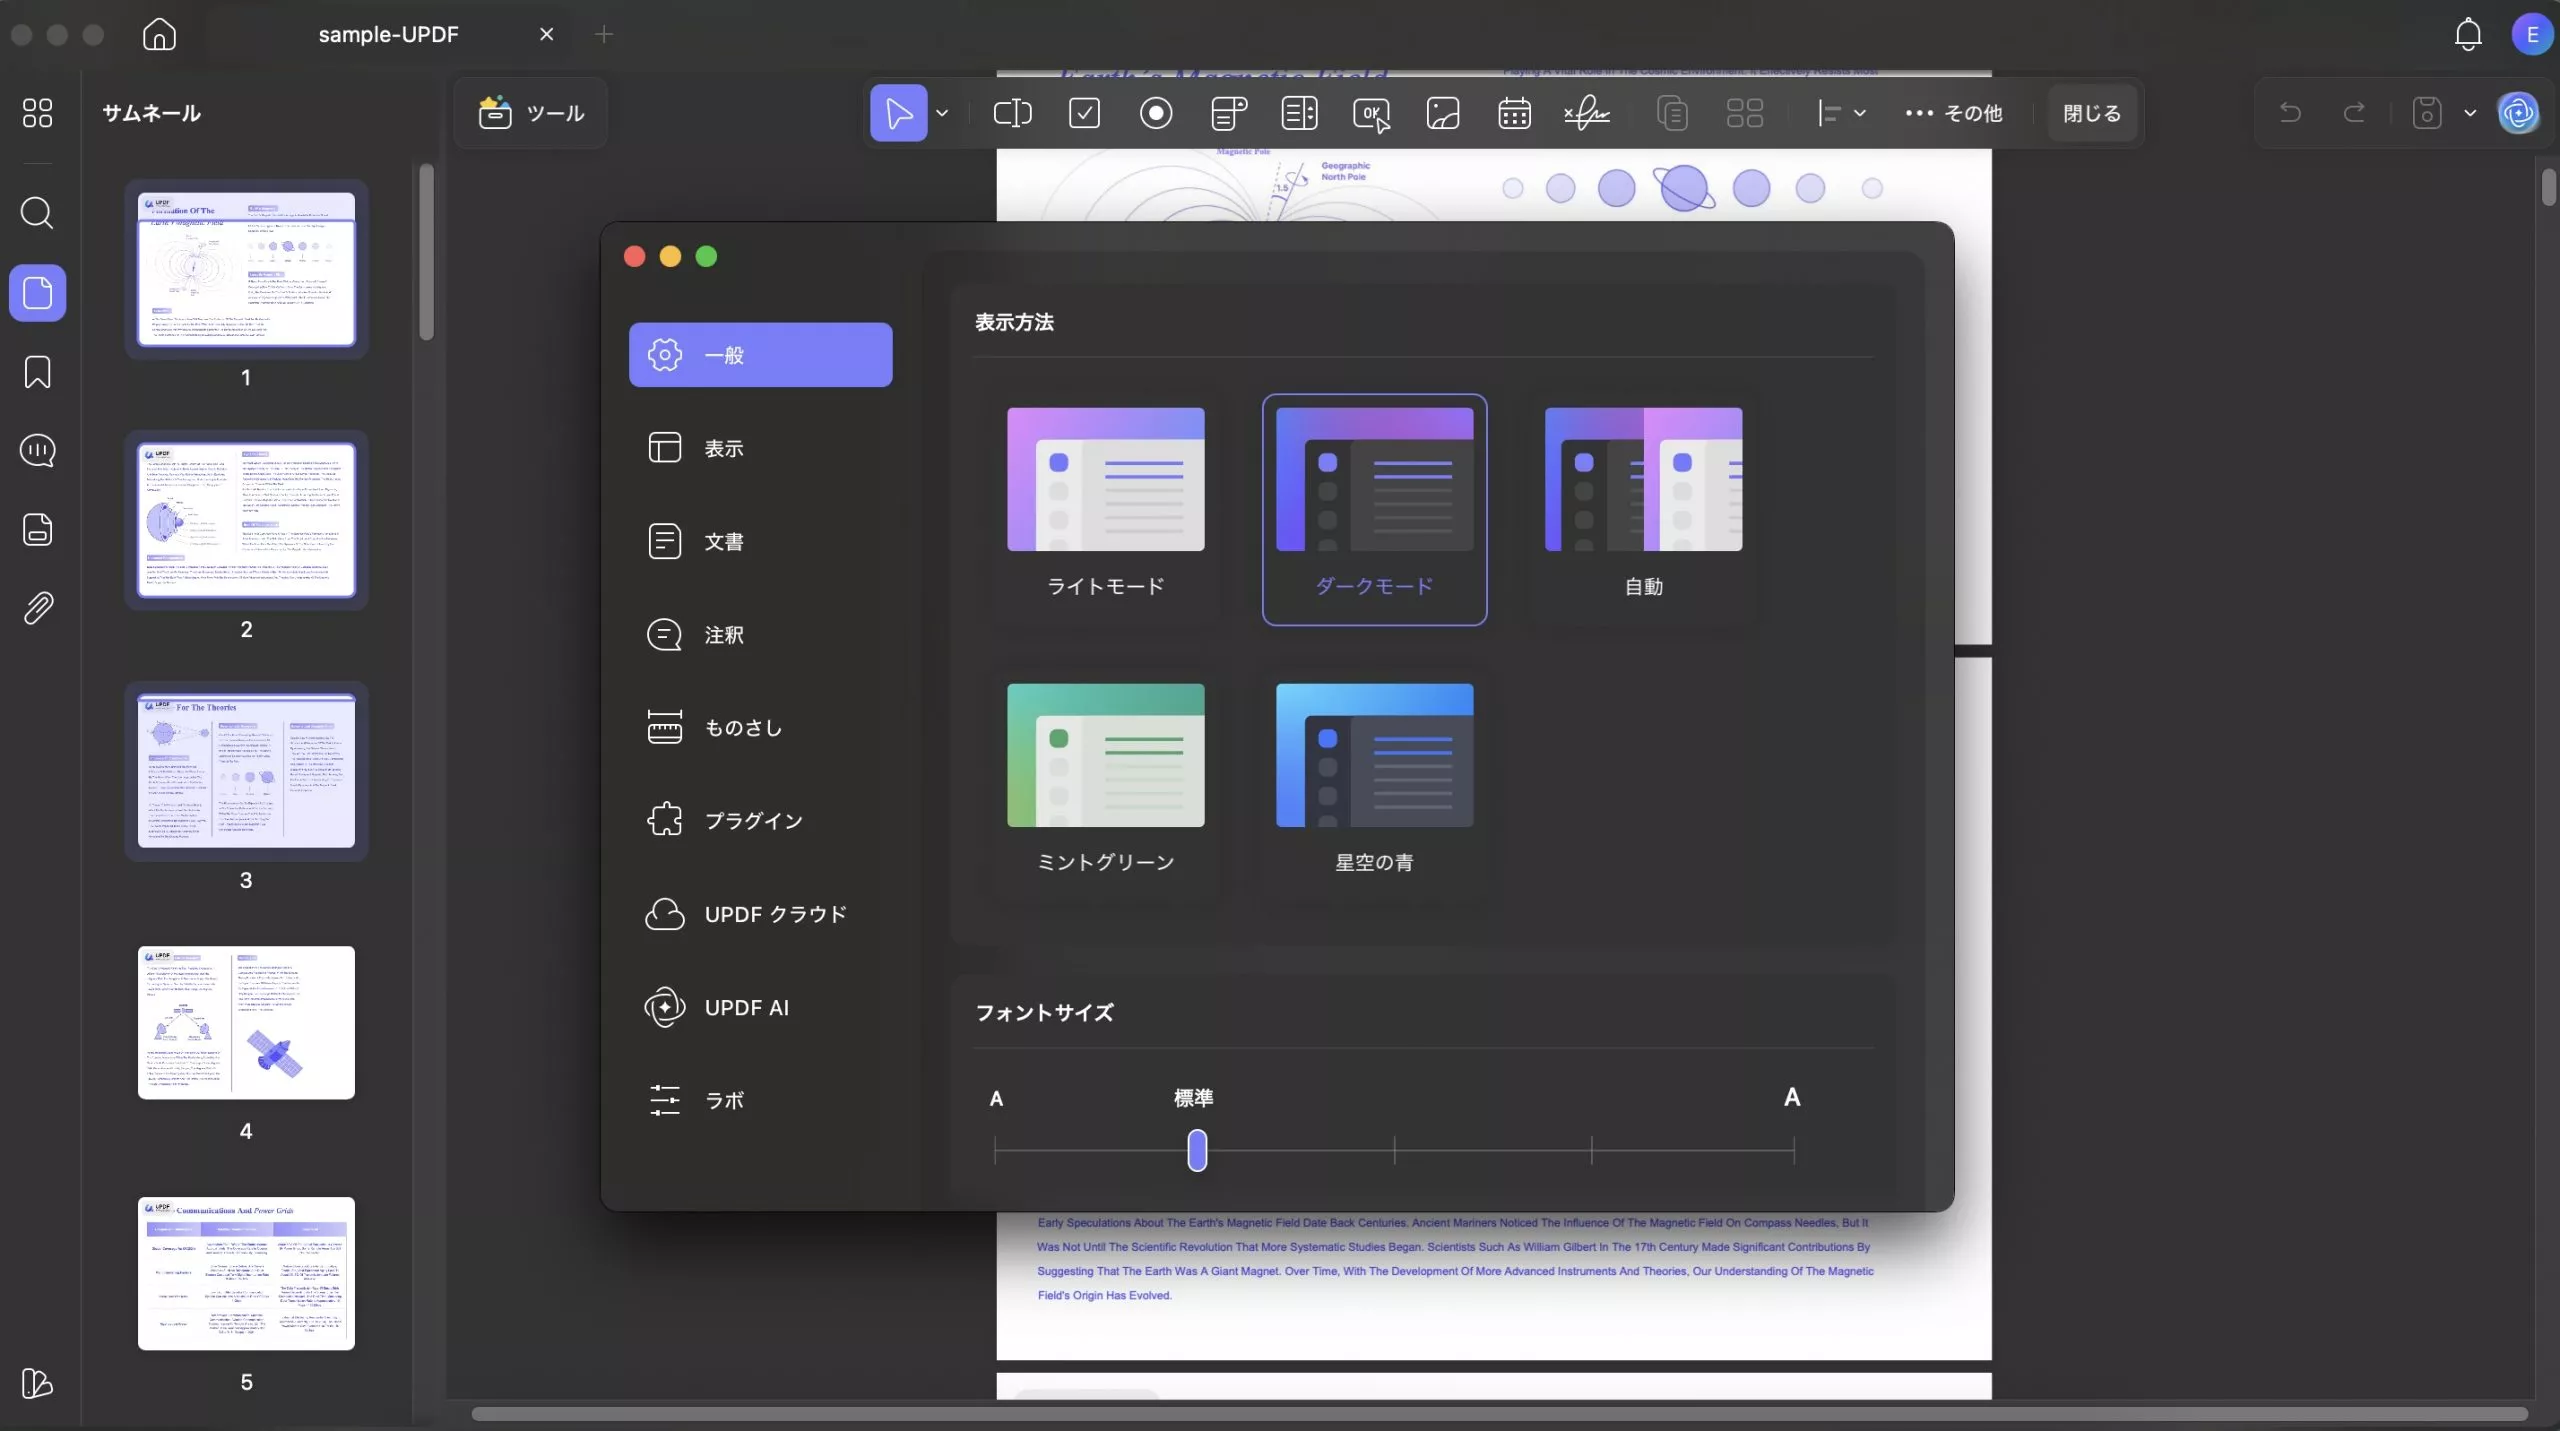Open the search magnifier in sidebar
2560x1431 pixels.
tap(37, 213)
